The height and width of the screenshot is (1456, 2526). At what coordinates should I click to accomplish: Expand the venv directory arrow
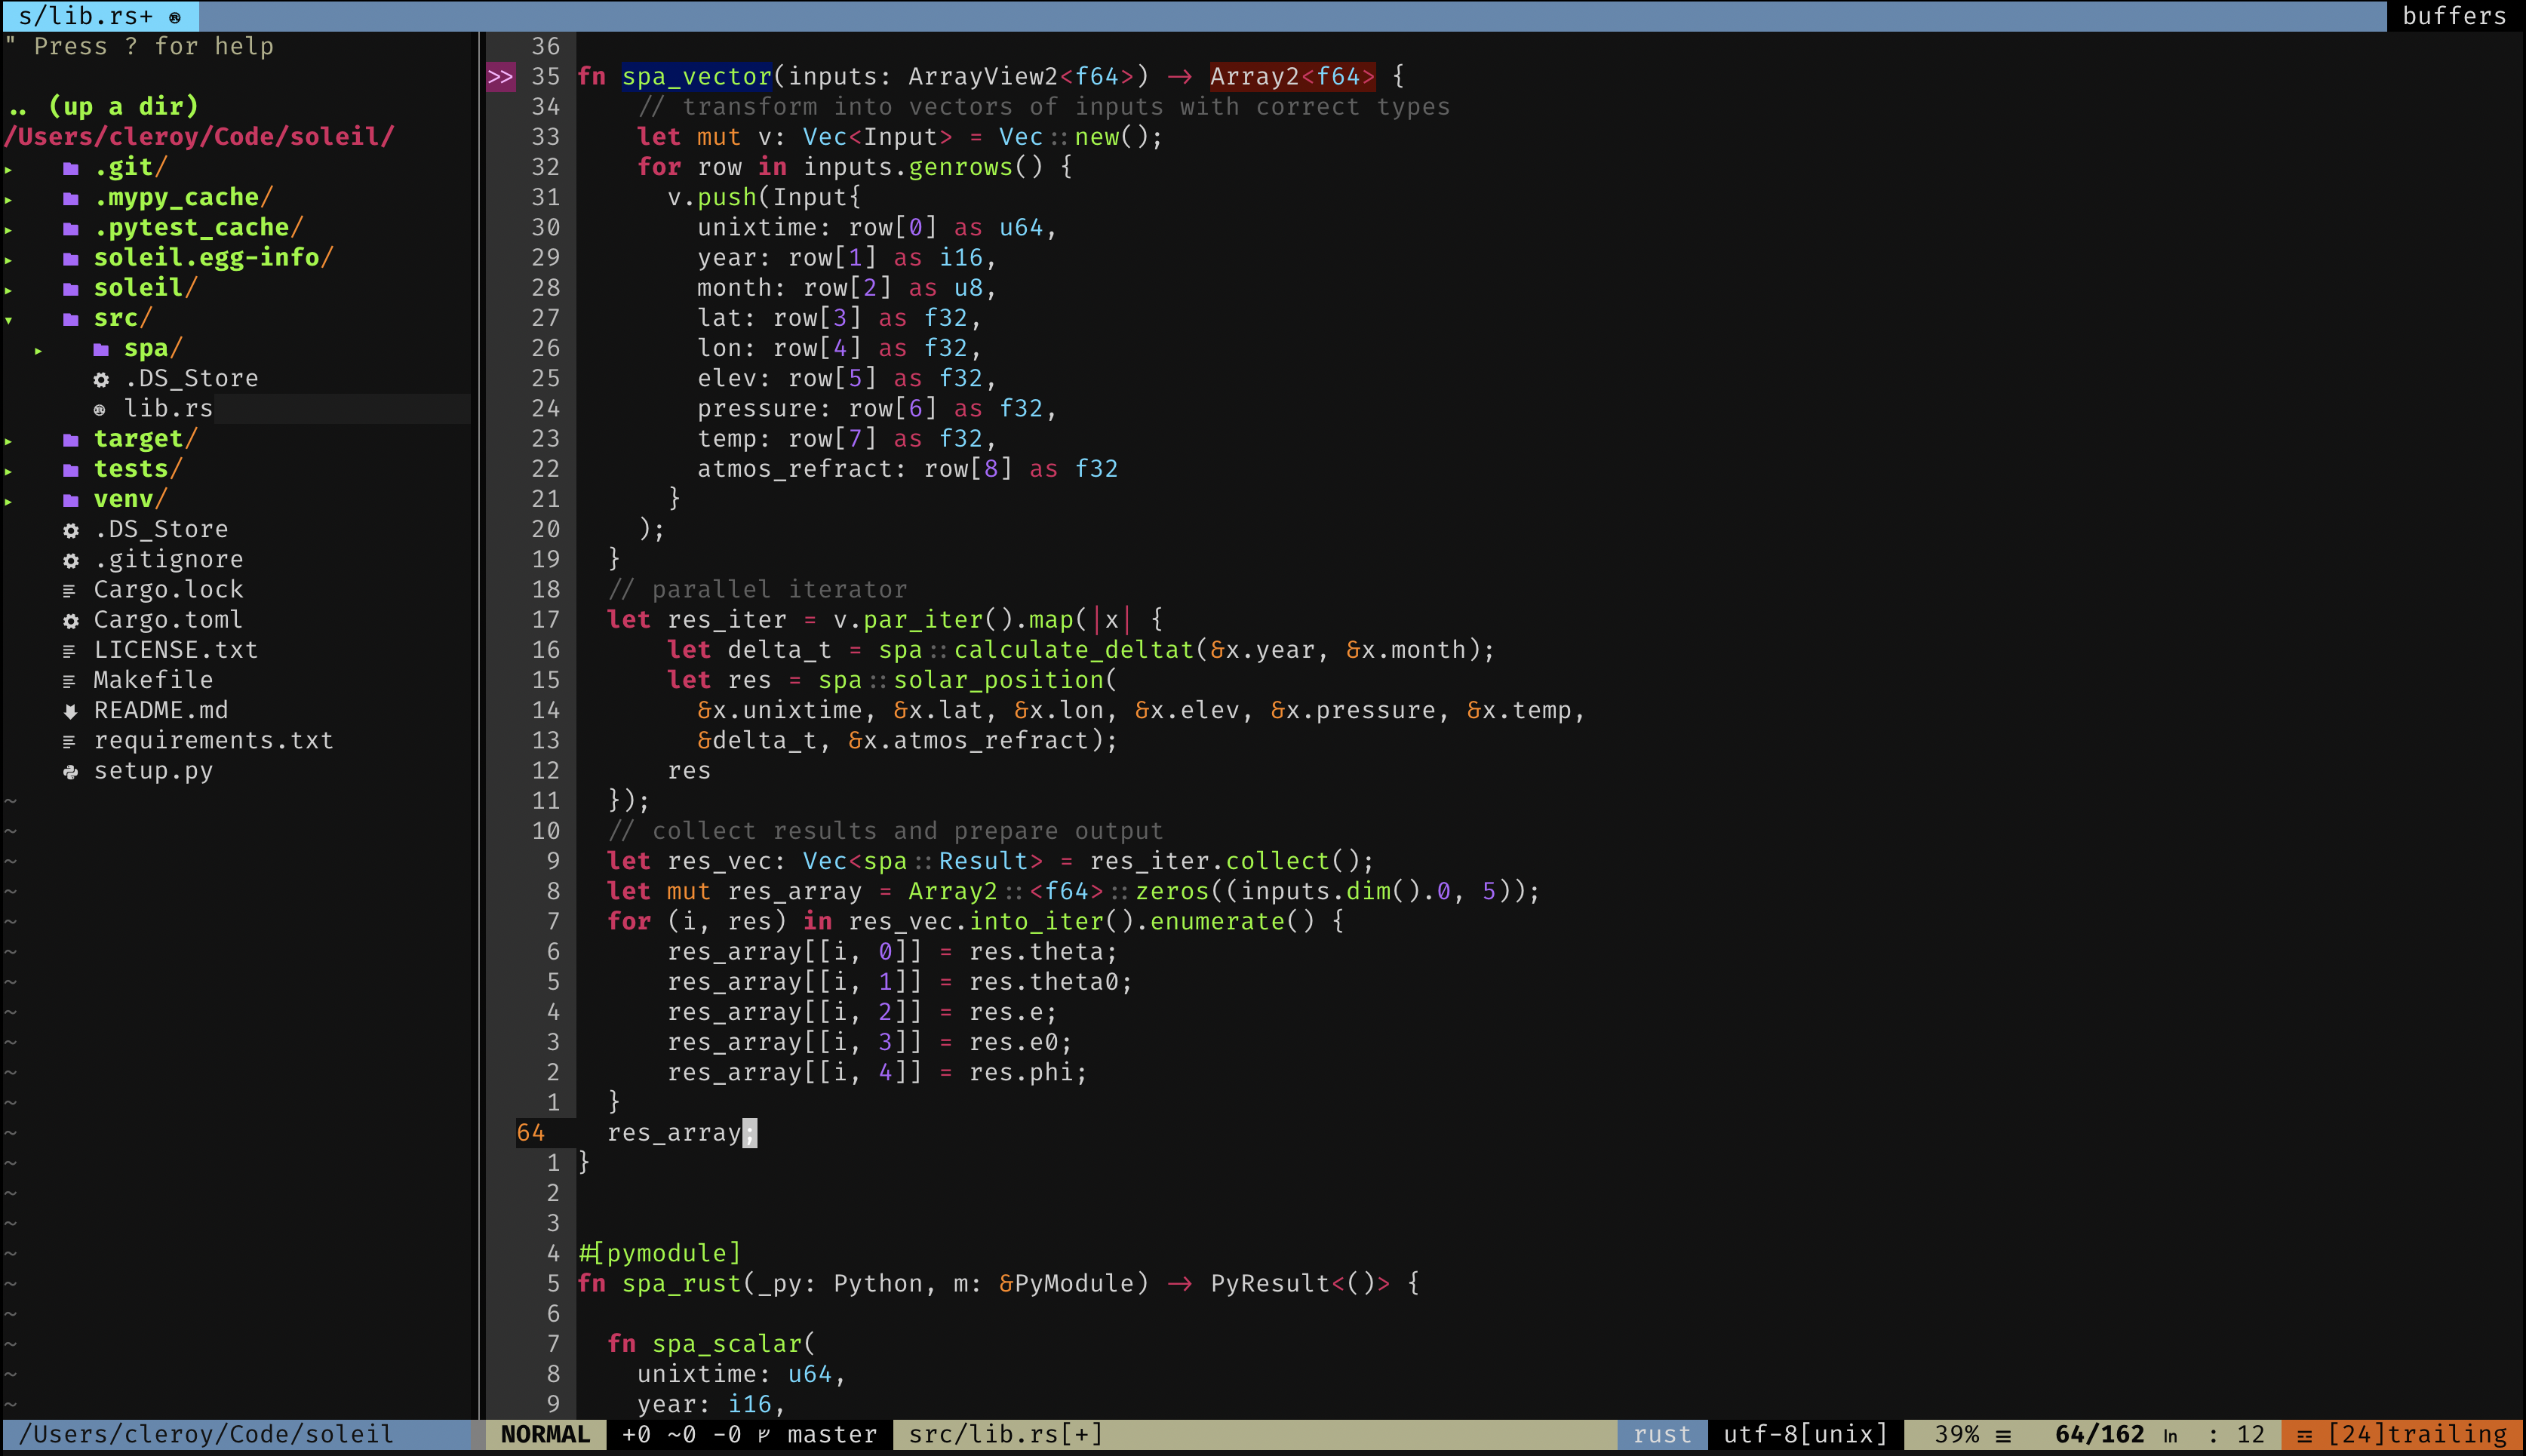coord(9,501)
